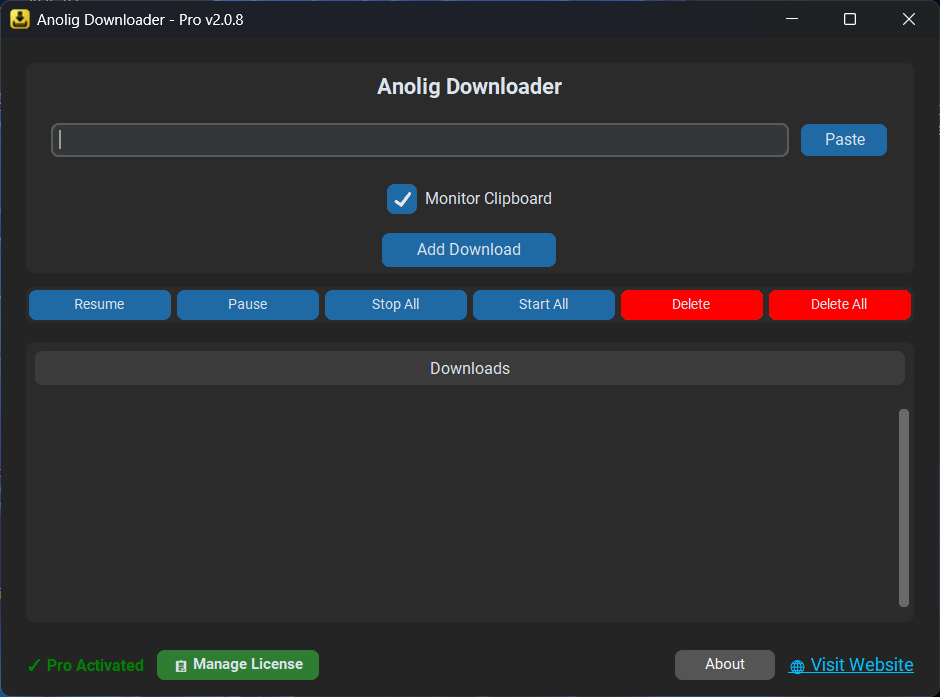
Task: Click the Downloads list header
Action: point(469,368)
